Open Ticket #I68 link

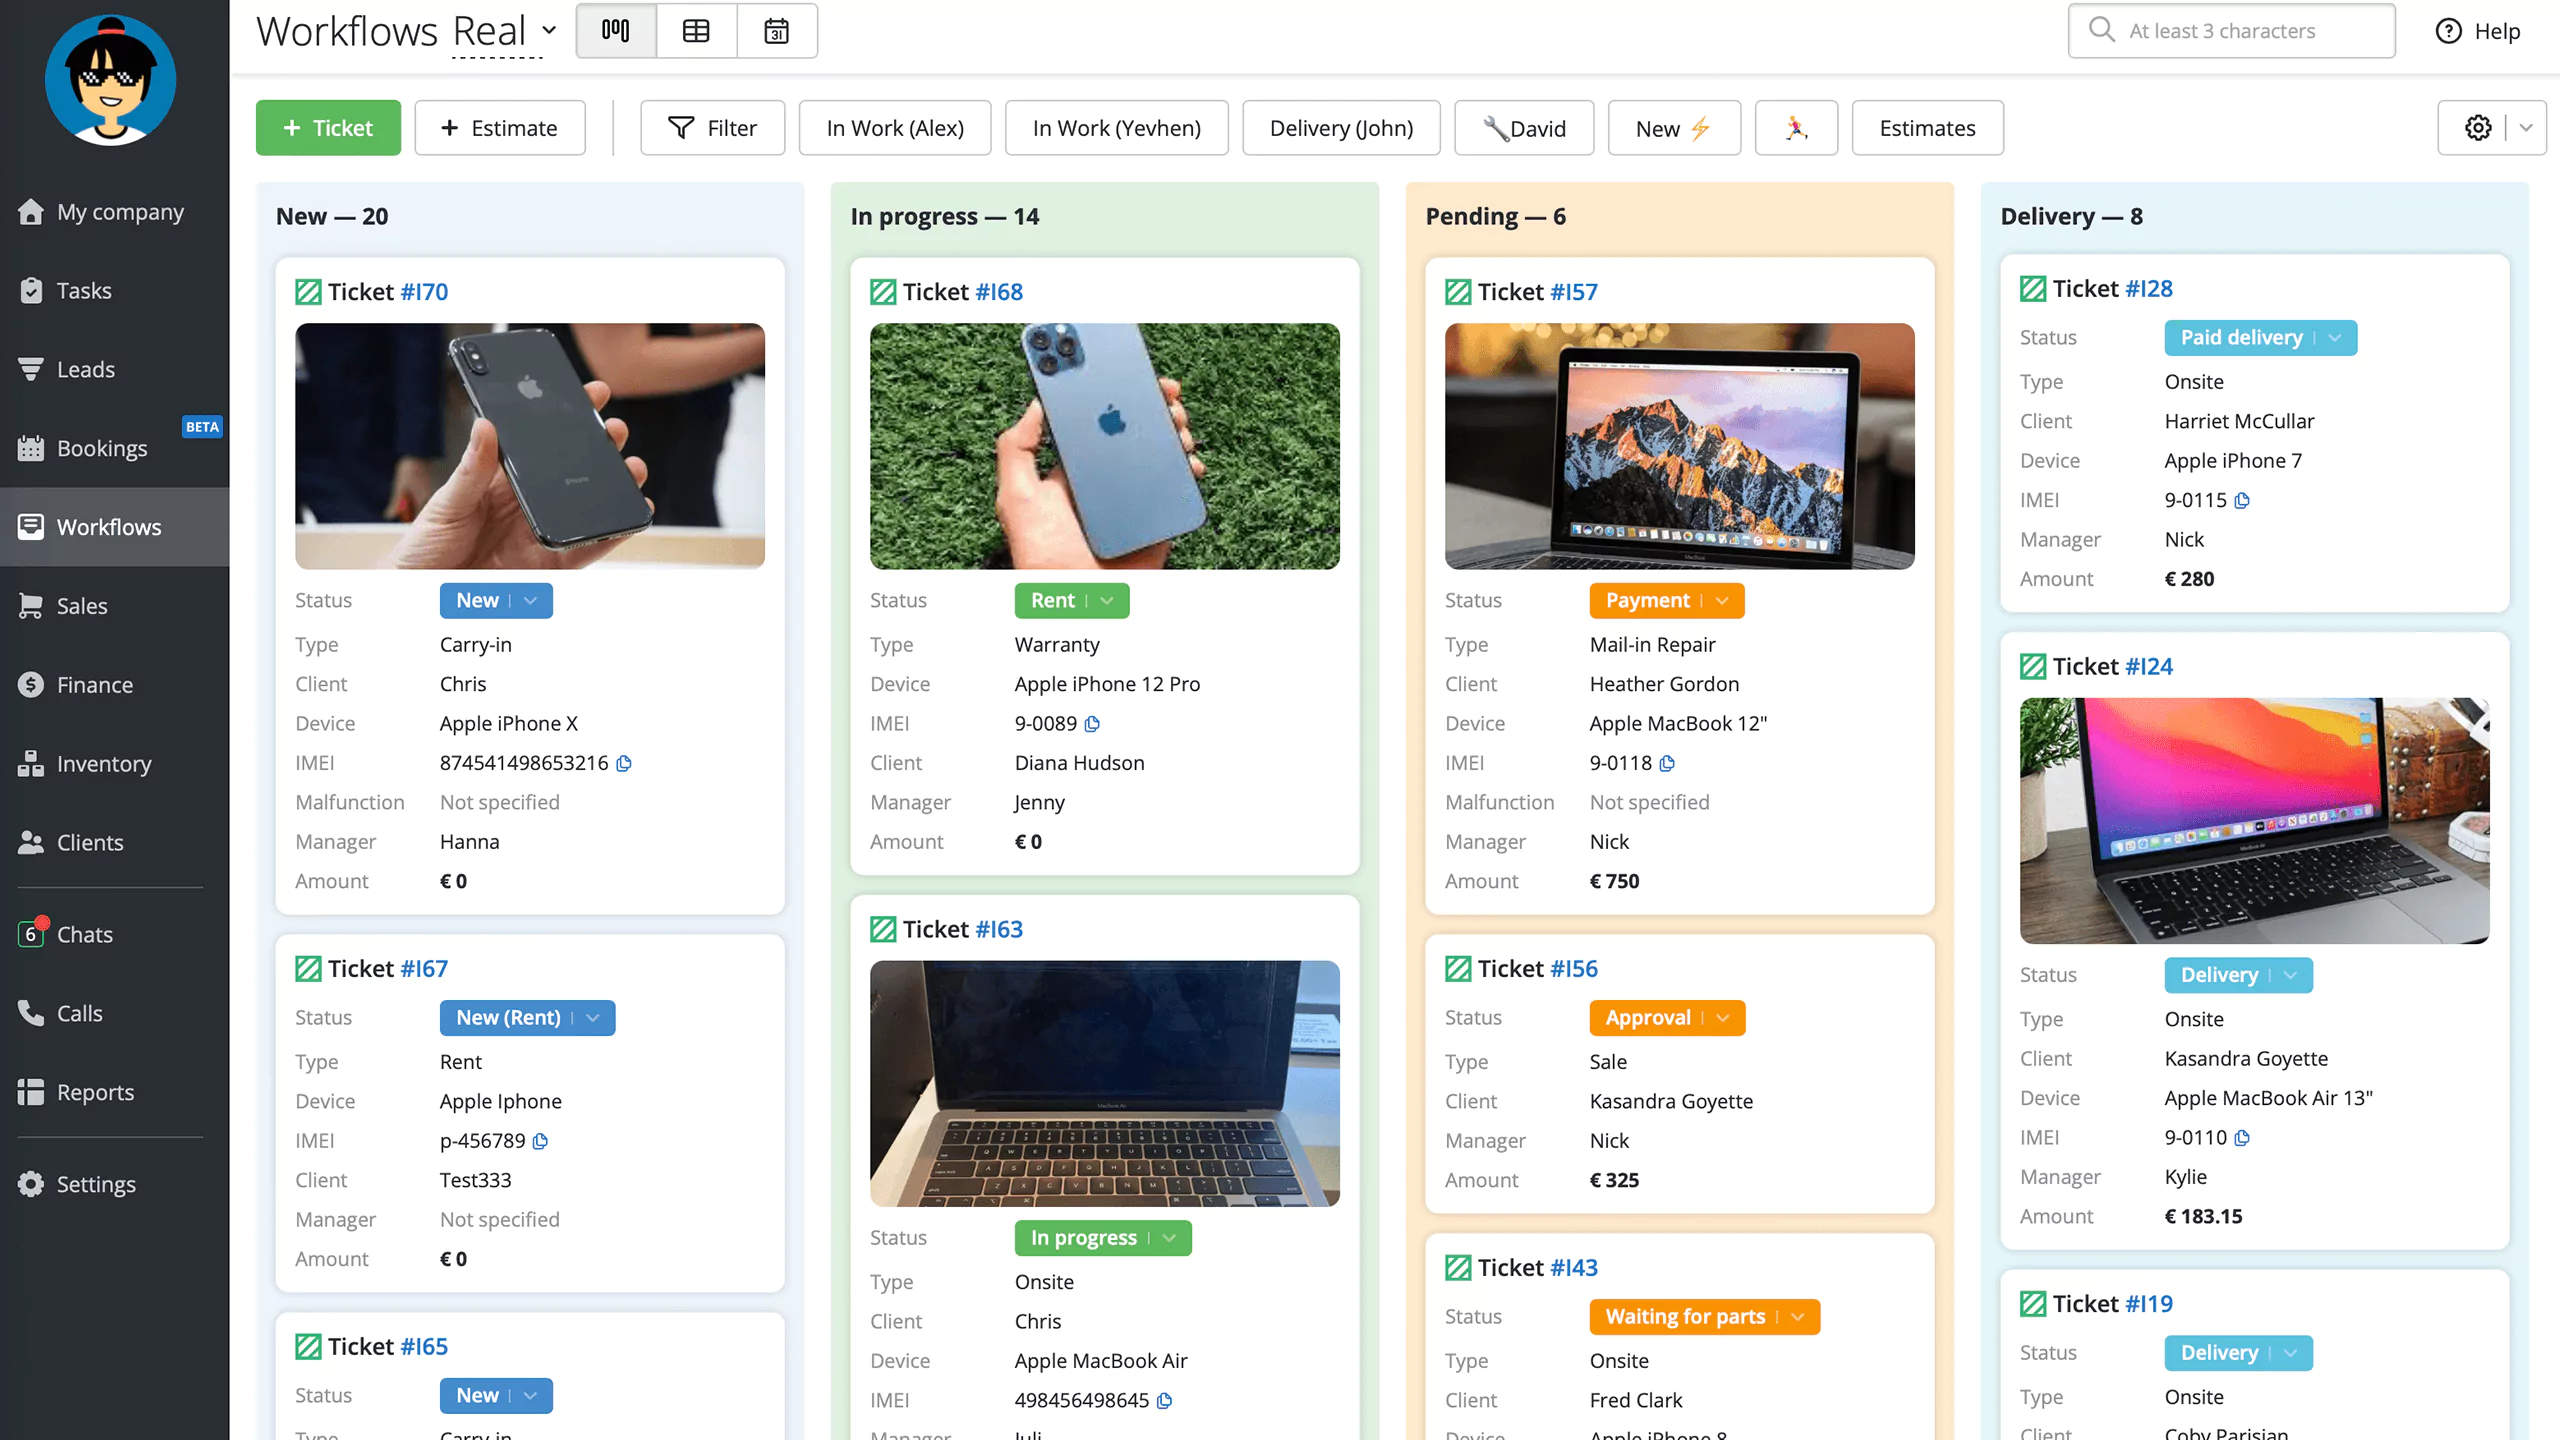[999, 292]
